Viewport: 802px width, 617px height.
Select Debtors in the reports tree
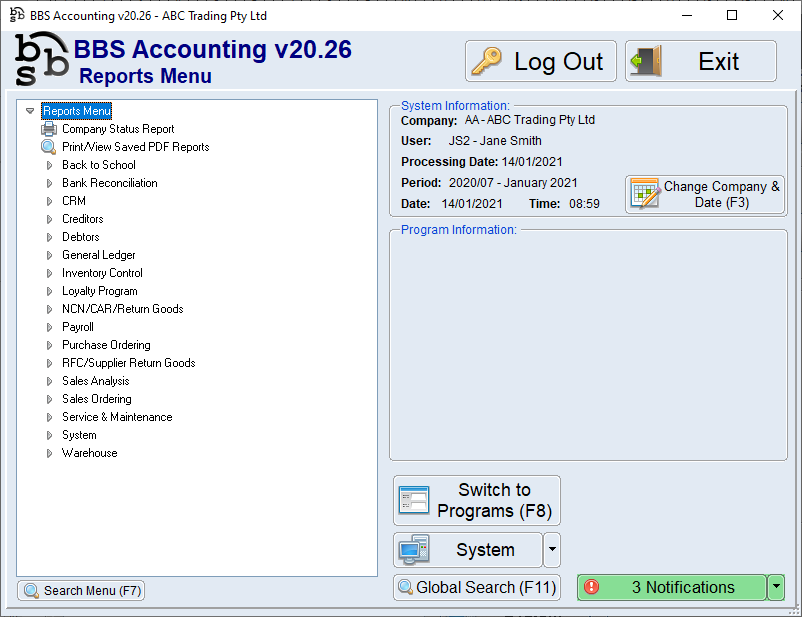[80, 237]
